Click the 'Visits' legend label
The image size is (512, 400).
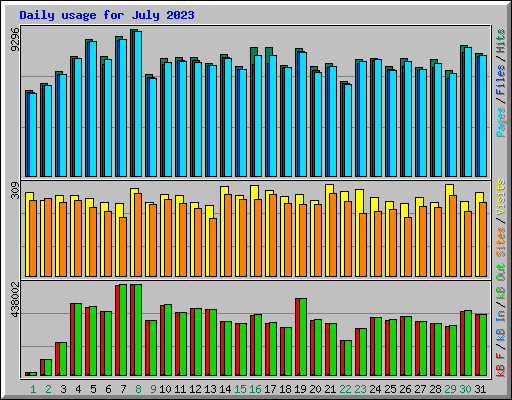click(501, 197)
